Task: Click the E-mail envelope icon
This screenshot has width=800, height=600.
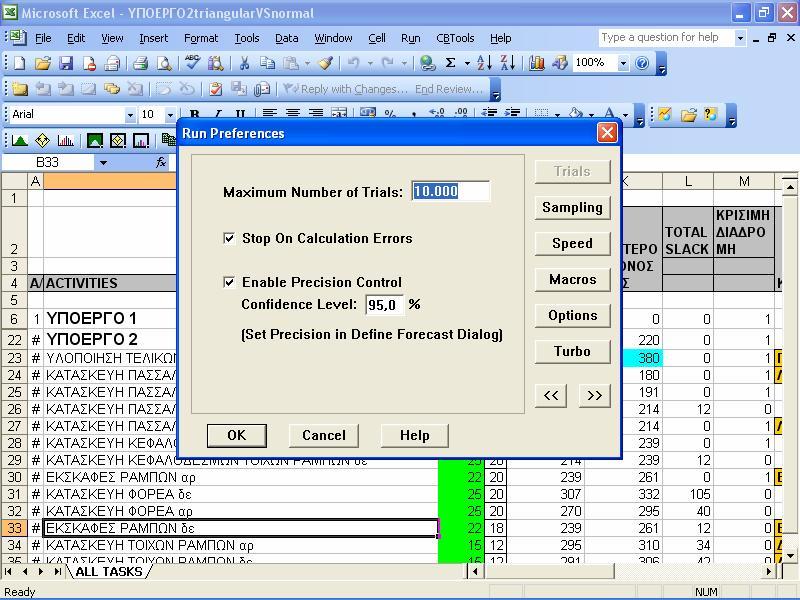Action: click(x=112, y=63)
